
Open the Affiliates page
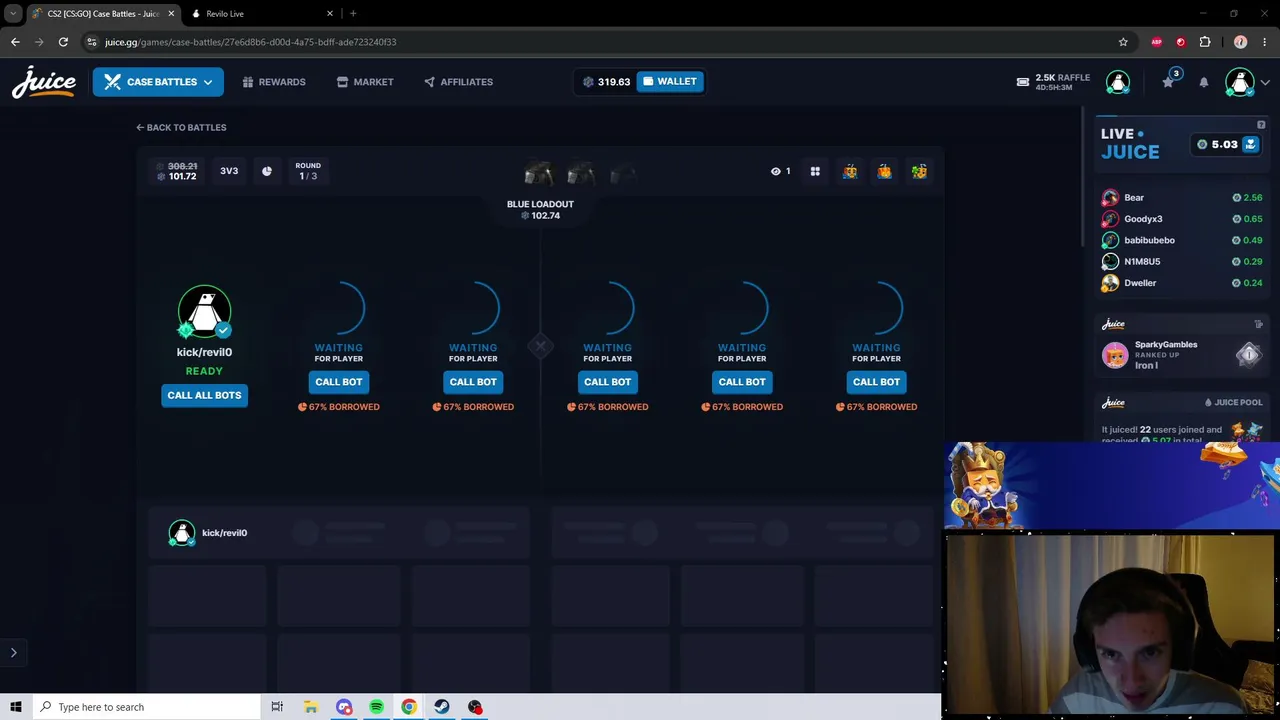point(458,82)
